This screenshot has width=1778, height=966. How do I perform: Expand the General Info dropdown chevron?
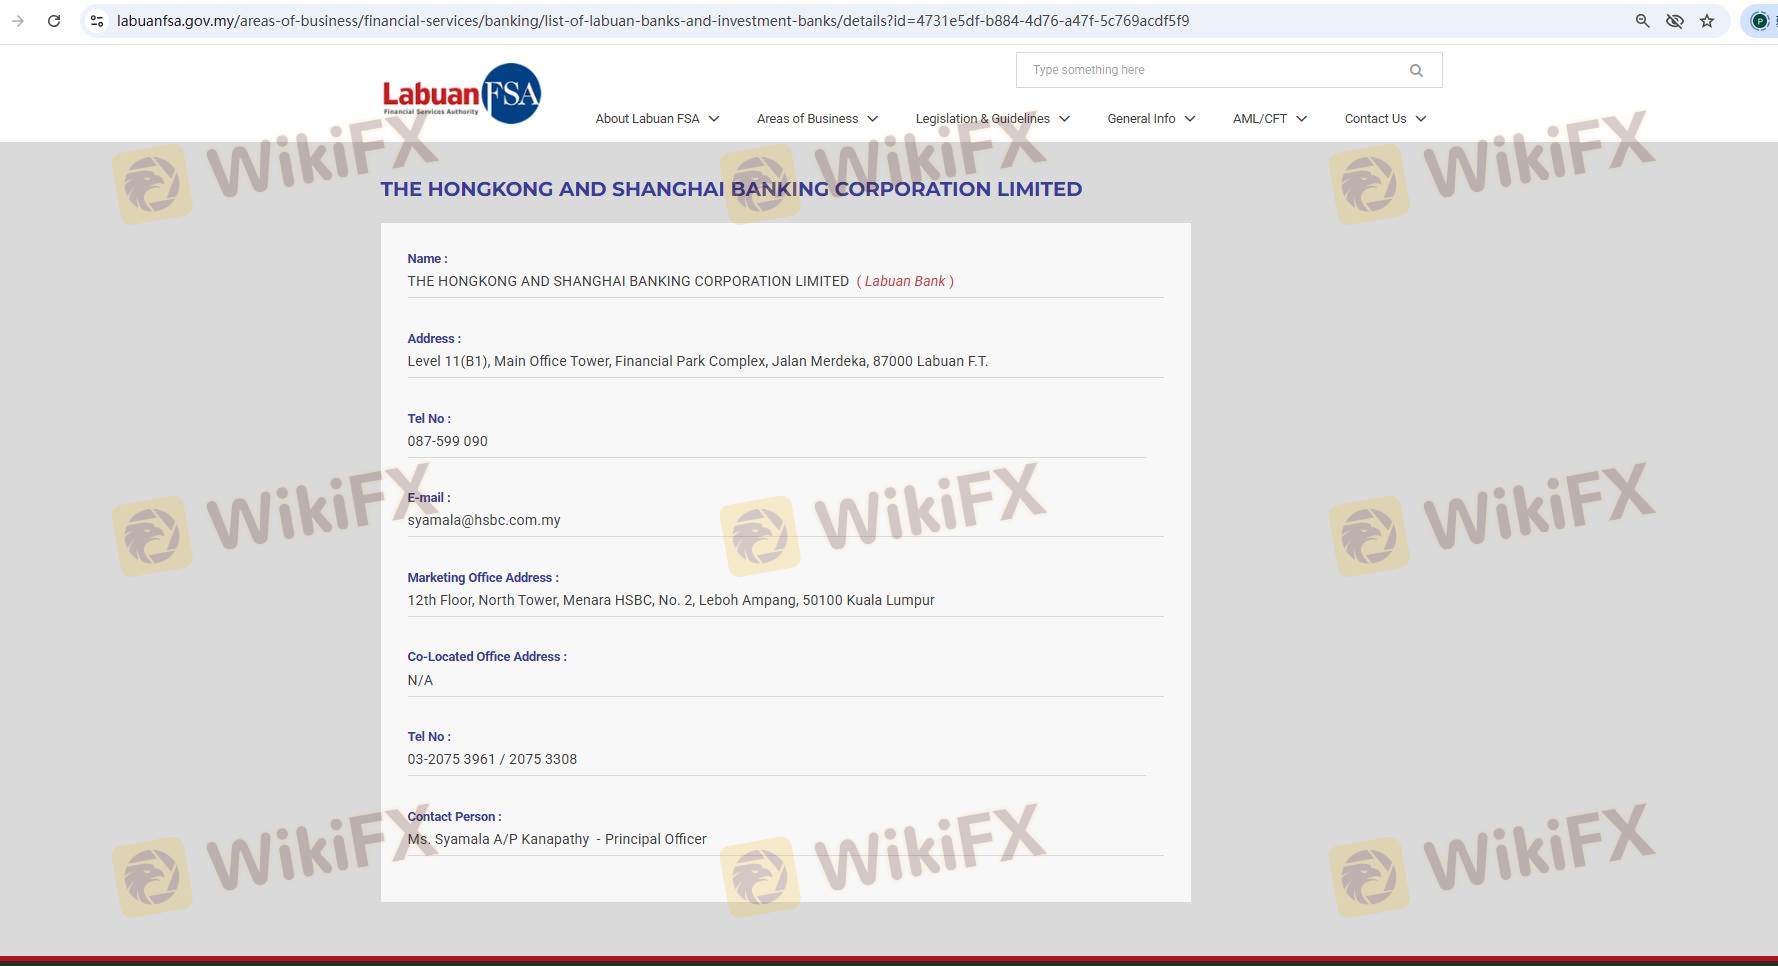pyautogui.click(x=1190, y=118)
